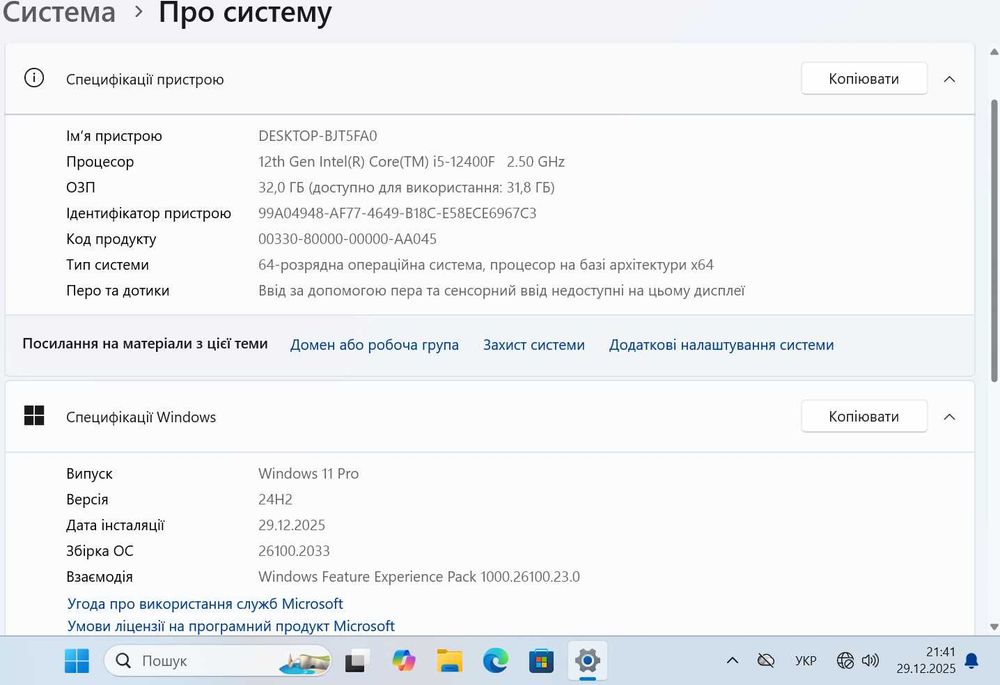The width and height of the screenshot is (1000, 685).
Task: Open Угода про використання служб Microsoft
Action: pyautogui.click(x=205, y=603)
